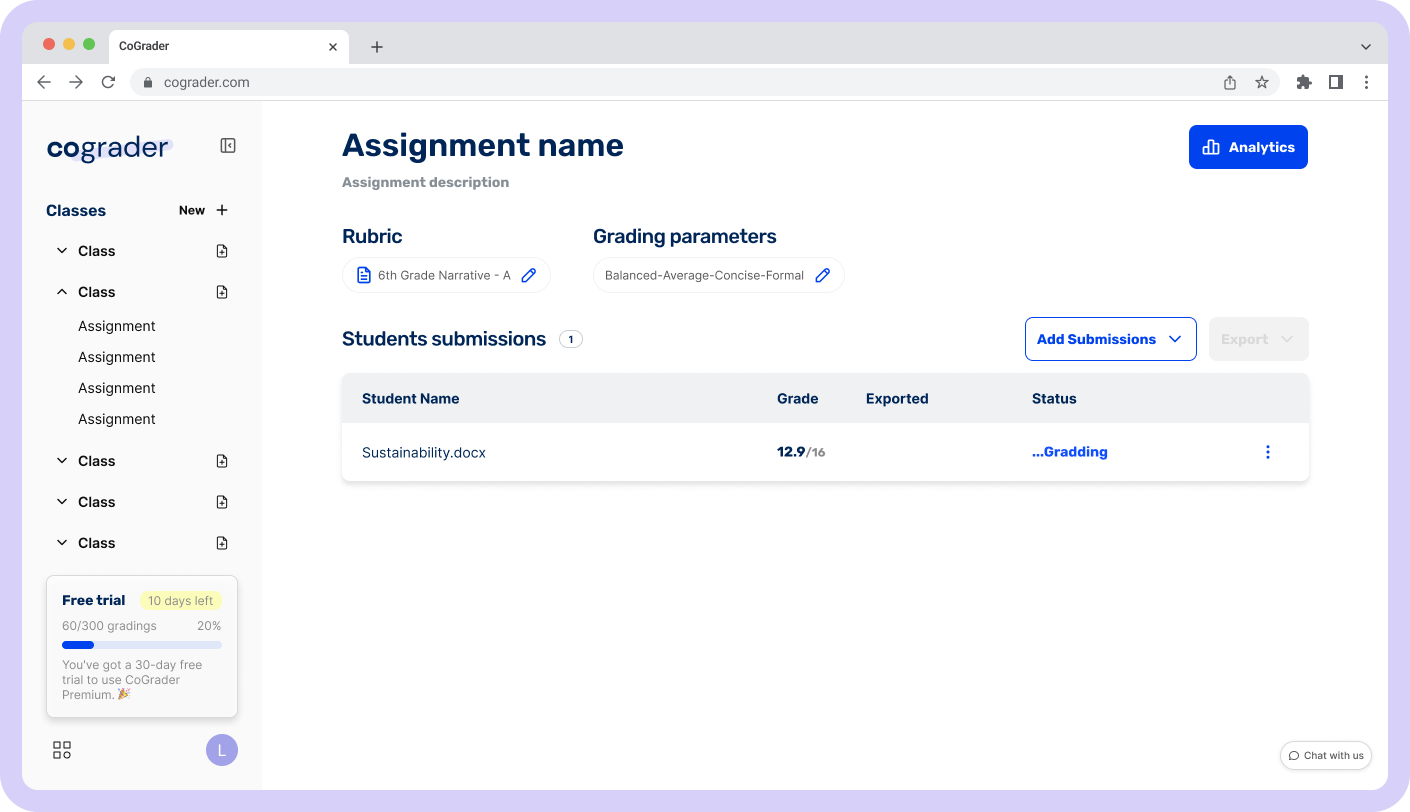Open the user avatar L

pos(221,750)
